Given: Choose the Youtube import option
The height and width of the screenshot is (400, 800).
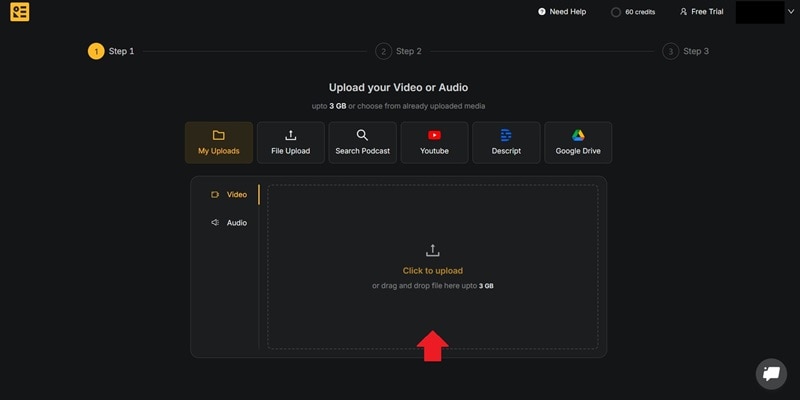Looking at the screenshot, I should [x=435, y=142].
